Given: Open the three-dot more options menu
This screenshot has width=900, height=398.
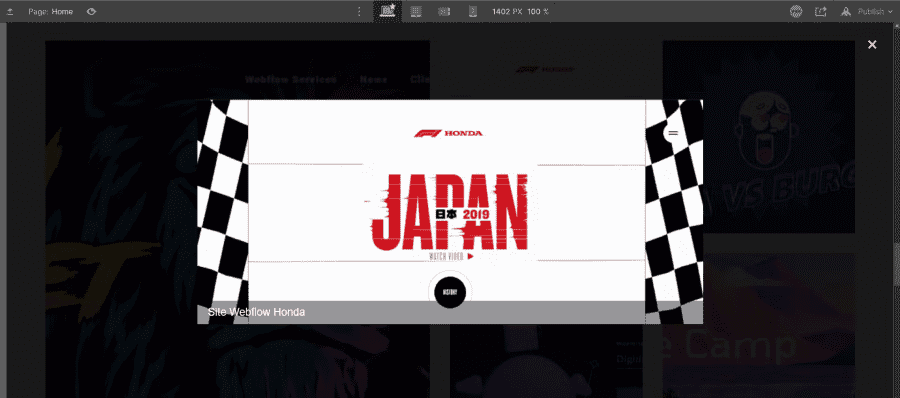Looking at the screenshot, I should (359, 11).
